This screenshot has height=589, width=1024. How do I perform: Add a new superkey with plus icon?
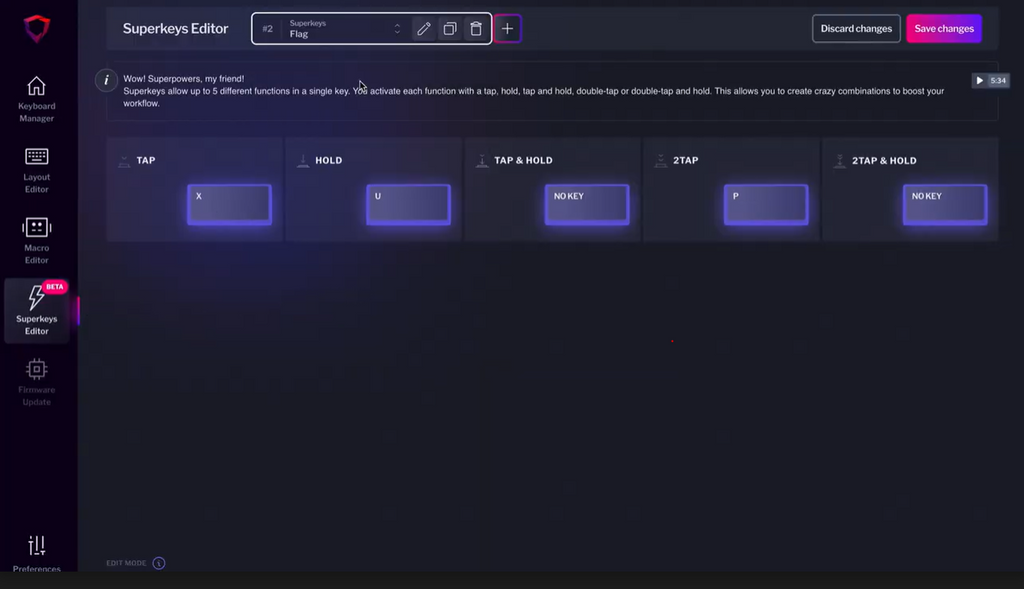507,29
